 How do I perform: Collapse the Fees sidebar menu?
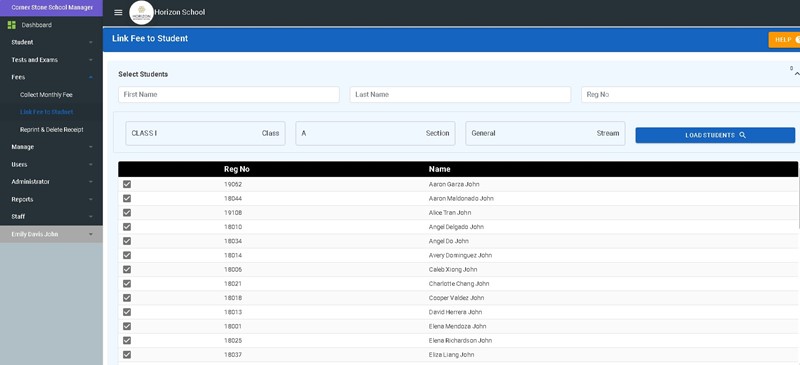(51, 77)
